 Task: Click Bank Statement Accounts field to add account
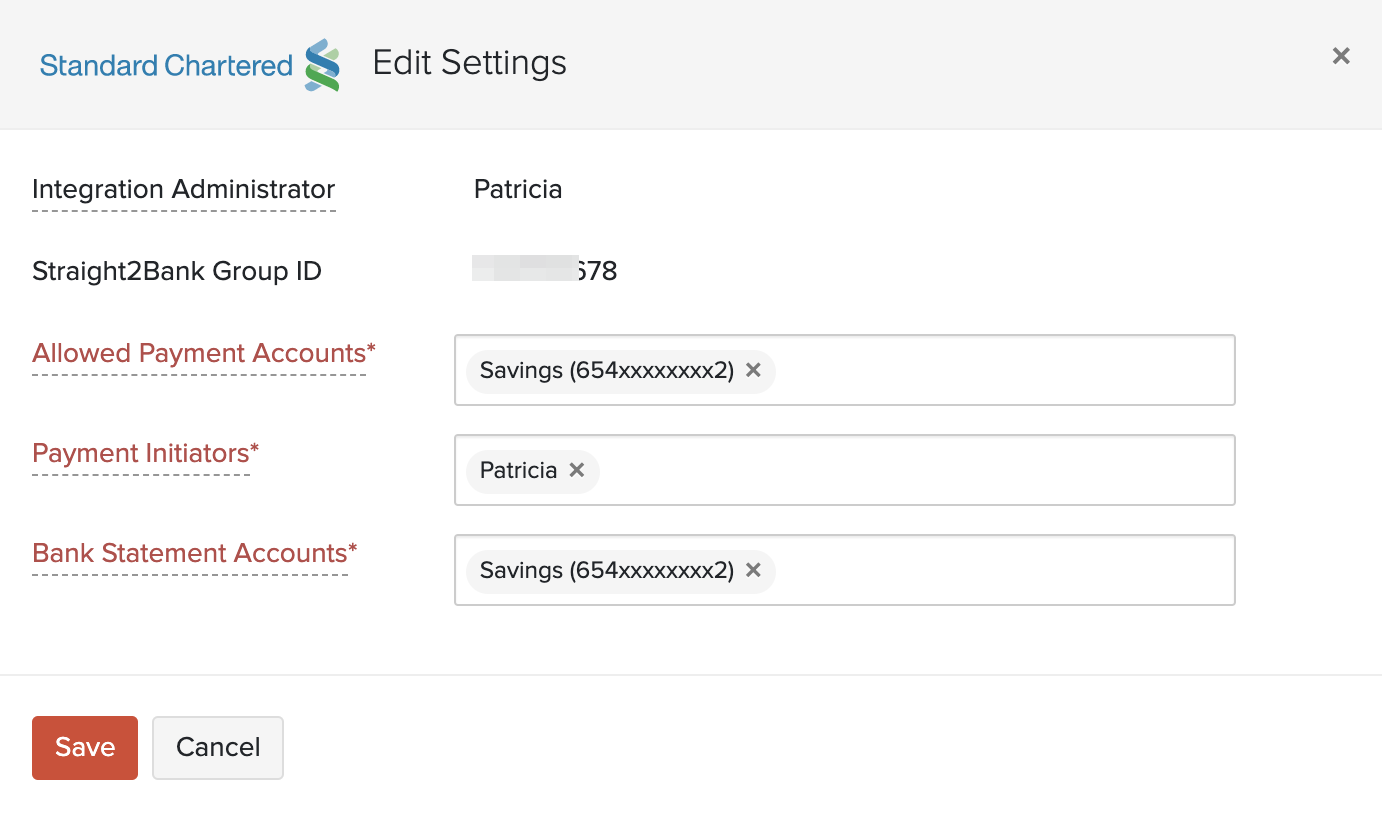pyautogui.click(x=1000, y=570)
